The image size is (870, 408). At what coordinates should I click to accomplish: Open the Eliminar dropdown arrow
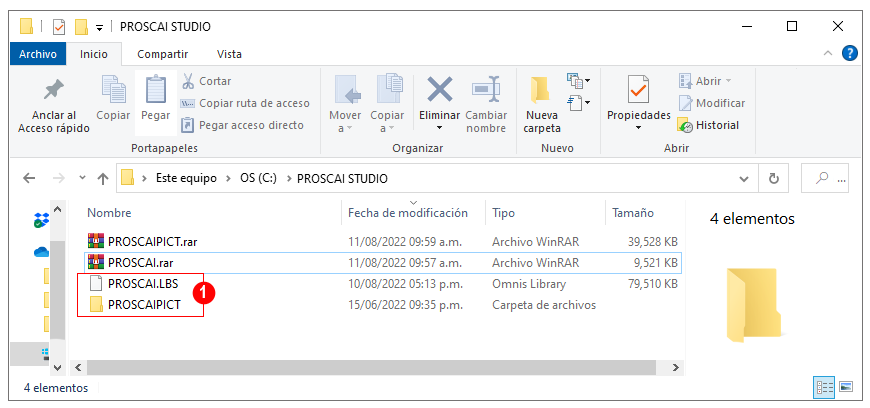point(439,128)
